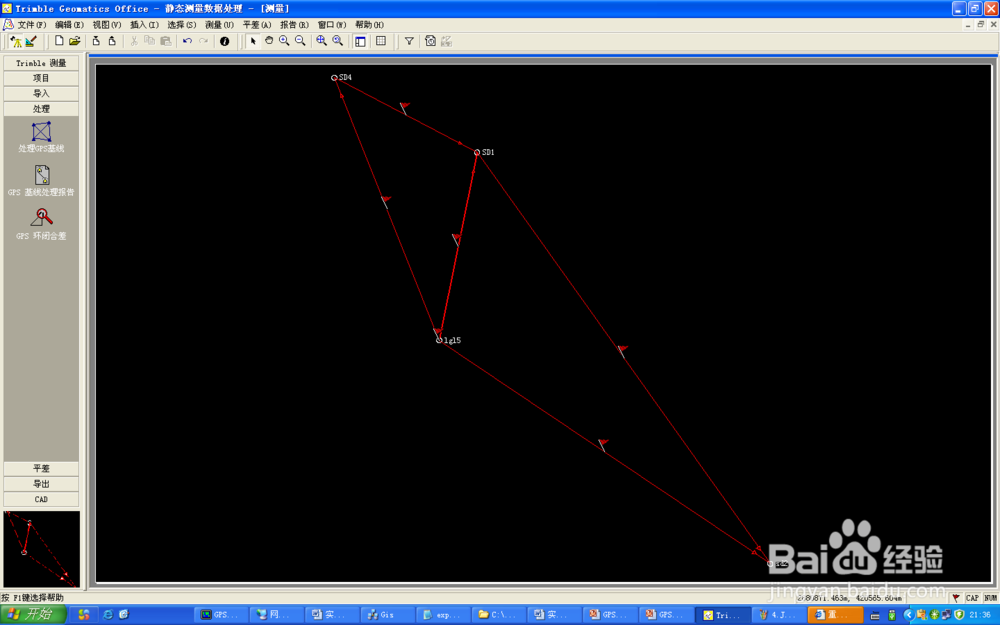Open the 视图(V) menu
Image resolution: width=1000 pixels, height=625 pixels.
pos(107,25)
